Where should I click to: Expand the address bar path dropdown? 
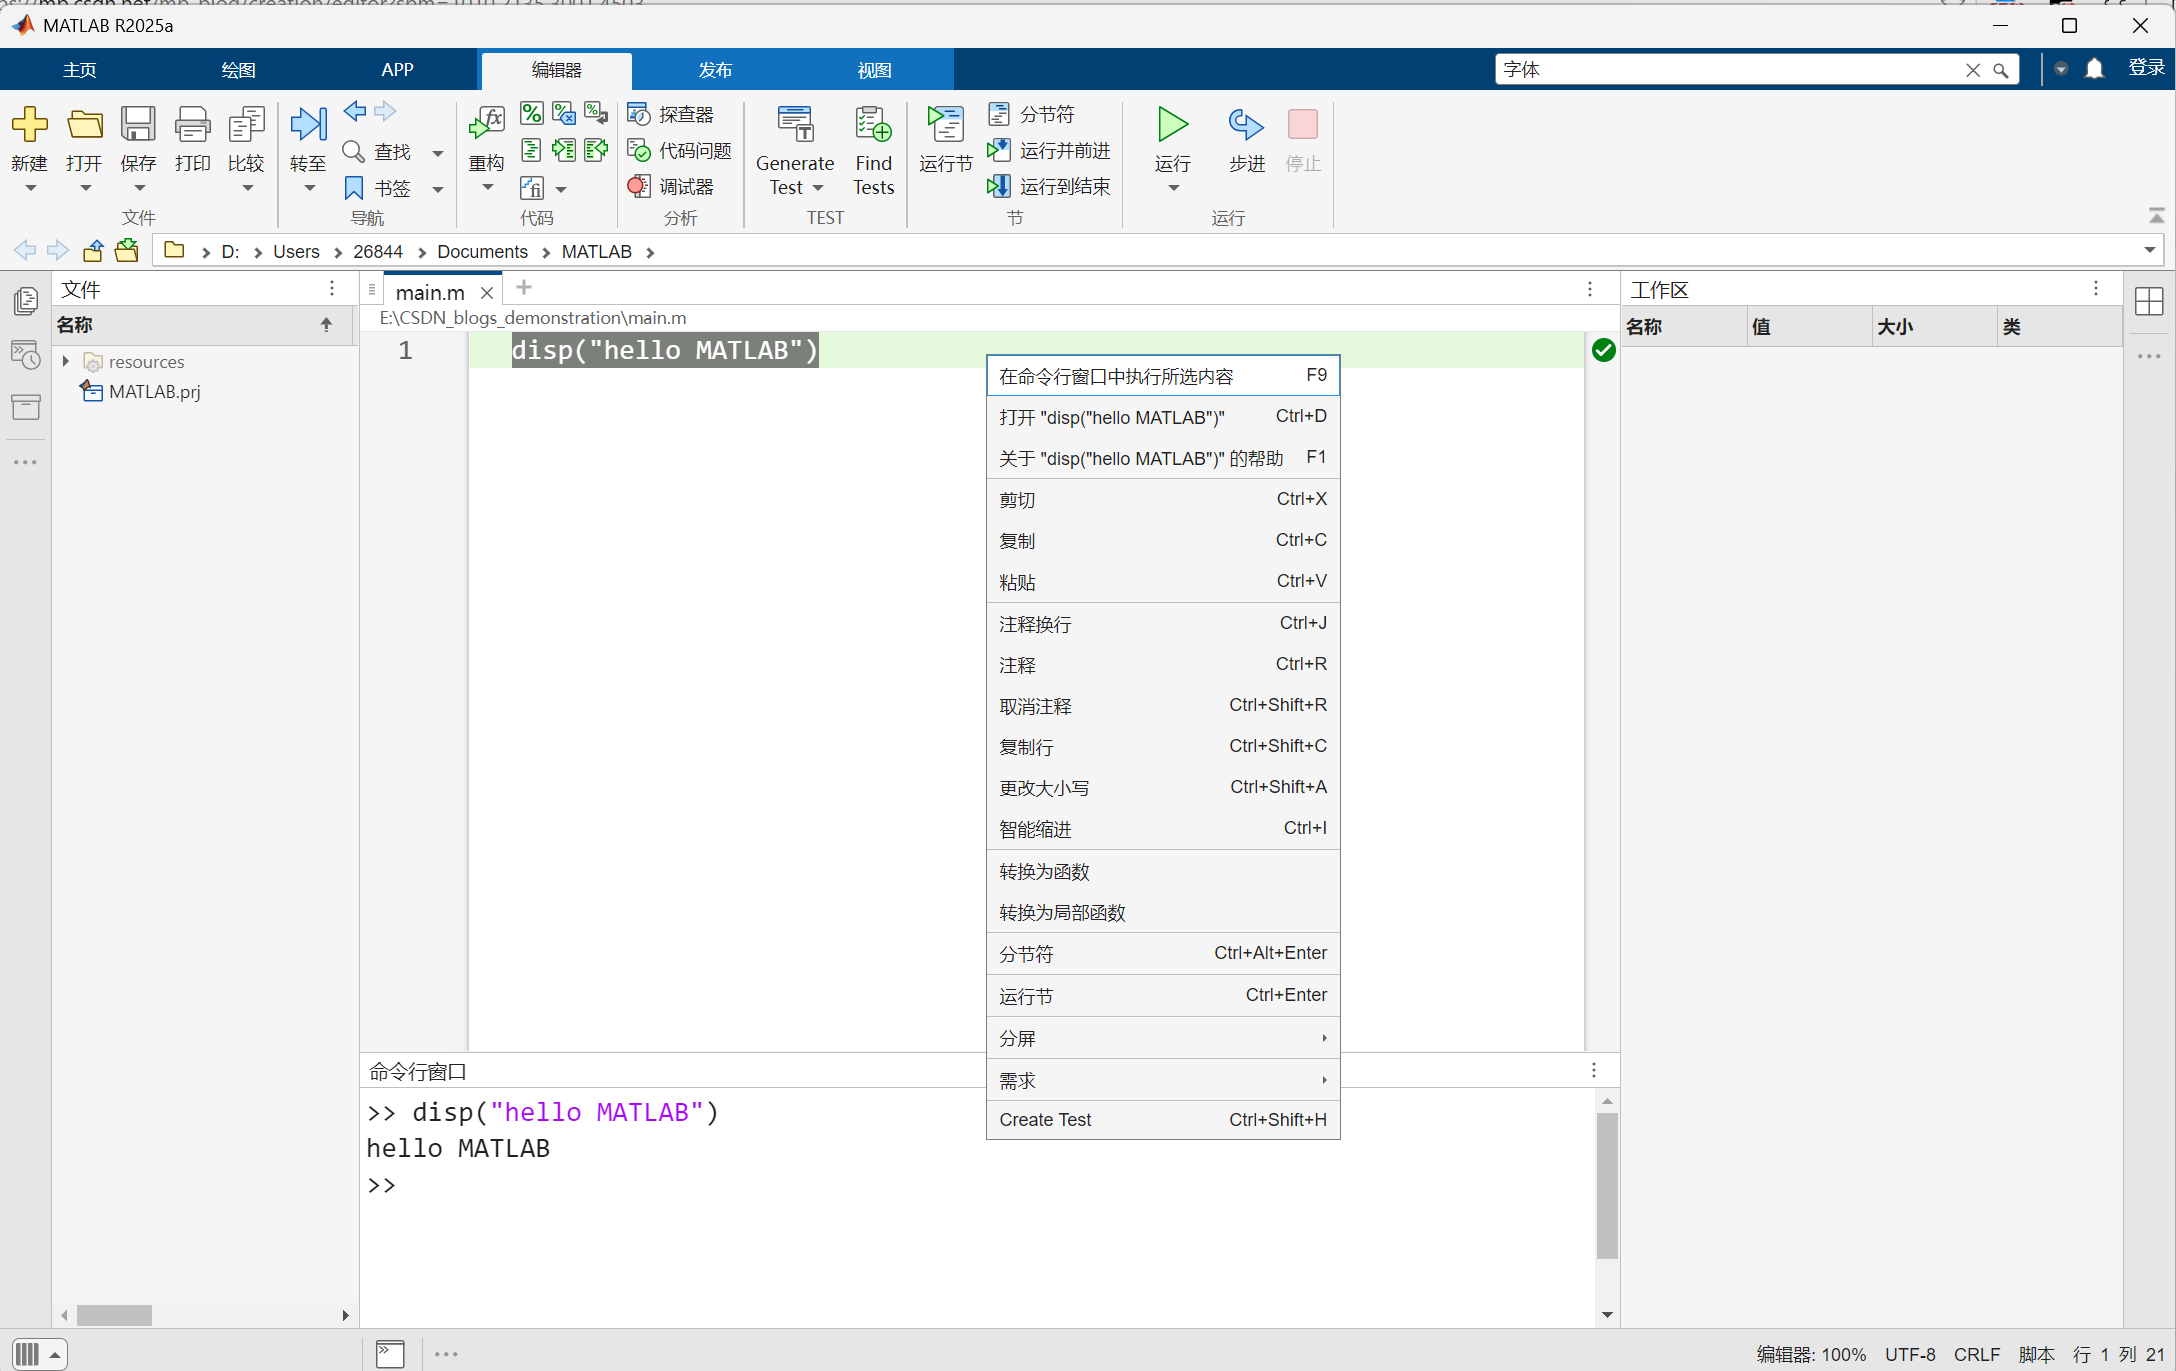2149,250
